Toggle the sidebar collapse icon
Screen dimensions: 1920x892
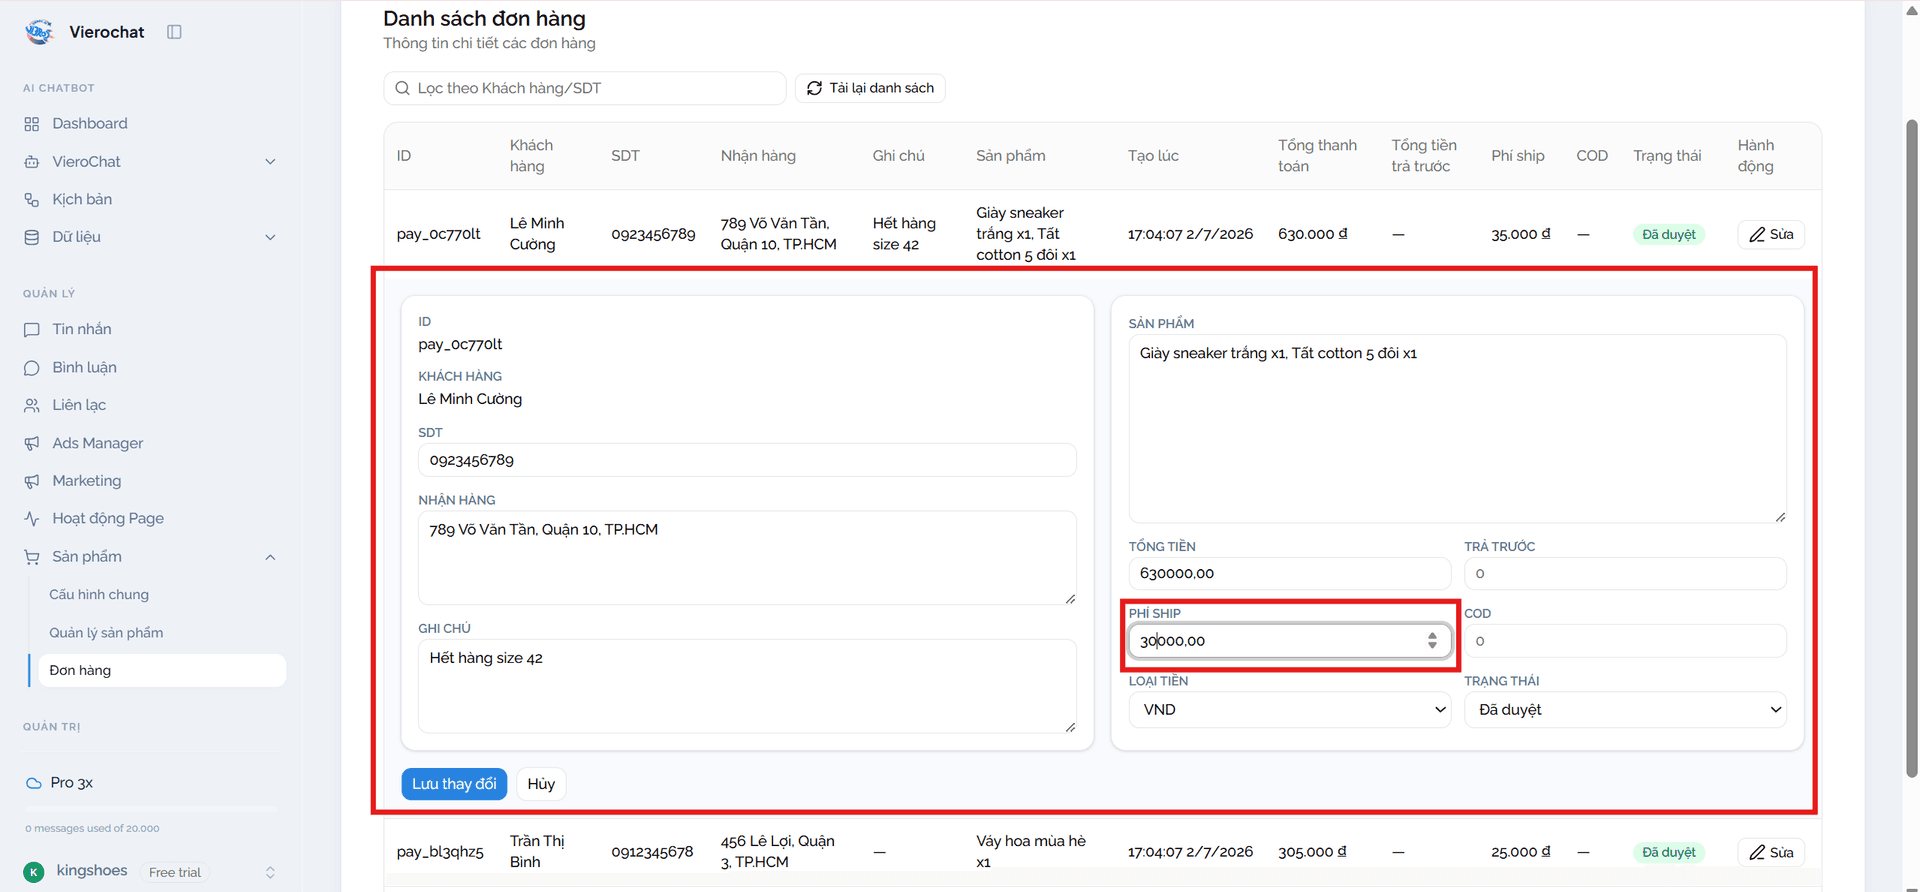[x=174, y=32]
